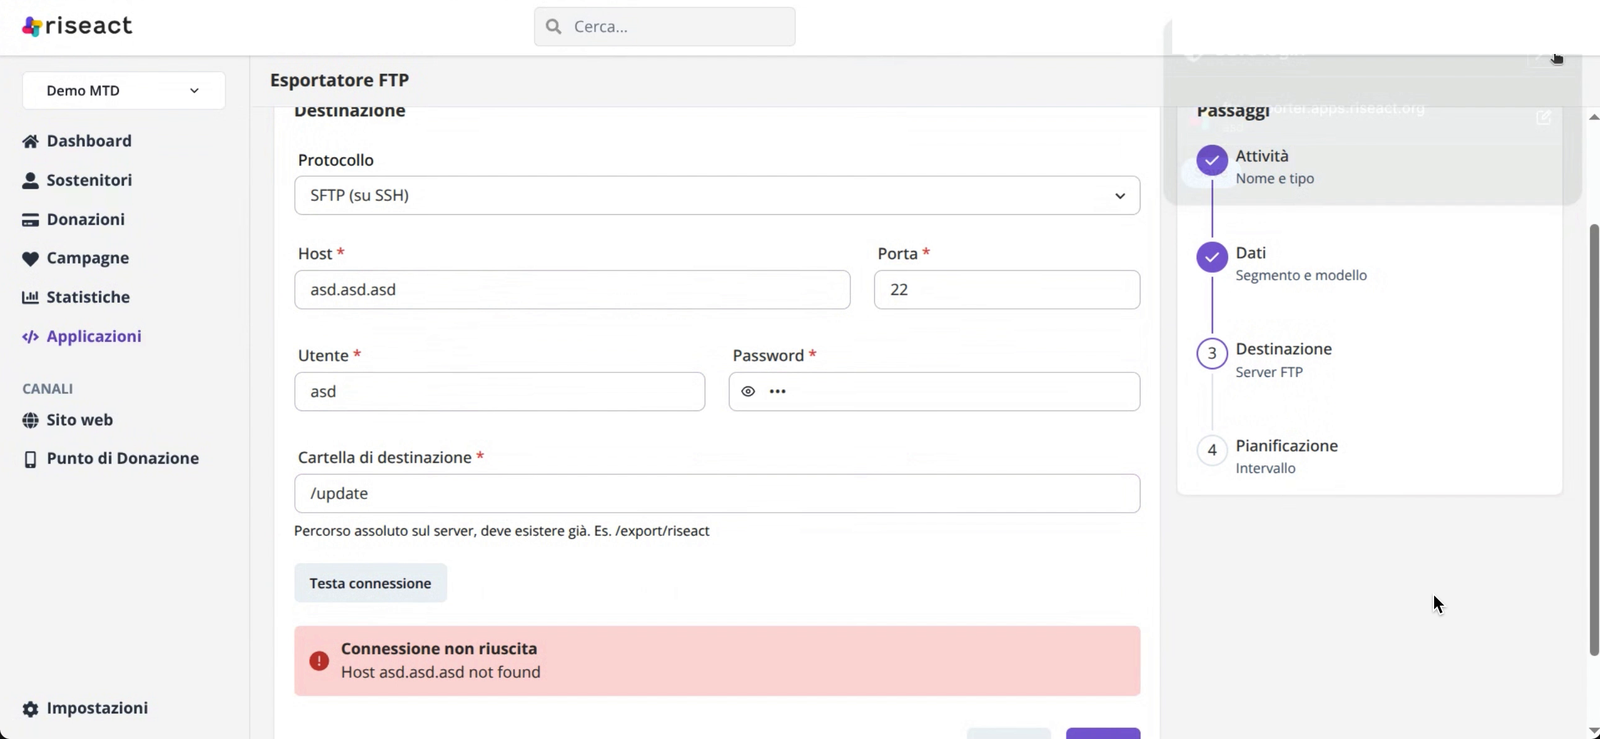Click the Dashboard house icon
This screenshot has height=739, width=1600.
(31, 141)
